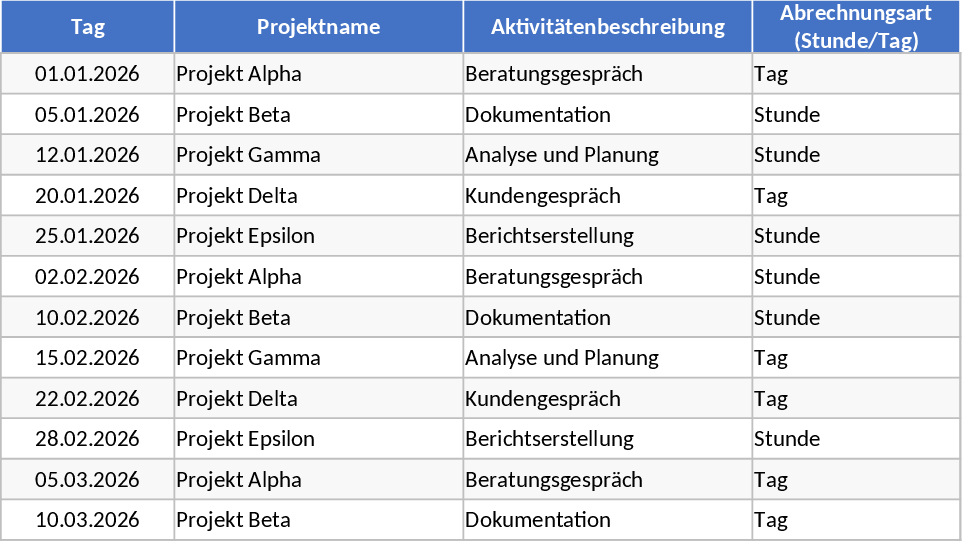Select the Abrechnungsart (Stunde/Tag) header
The image size is (962, 541).
coord(855,27)
